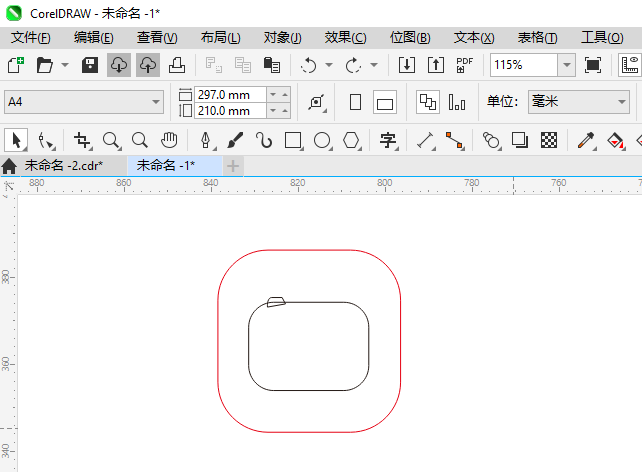The height and width of the screenshot is (472, 642).
Task: Select the Polygon tool
Action: point(351,140)
